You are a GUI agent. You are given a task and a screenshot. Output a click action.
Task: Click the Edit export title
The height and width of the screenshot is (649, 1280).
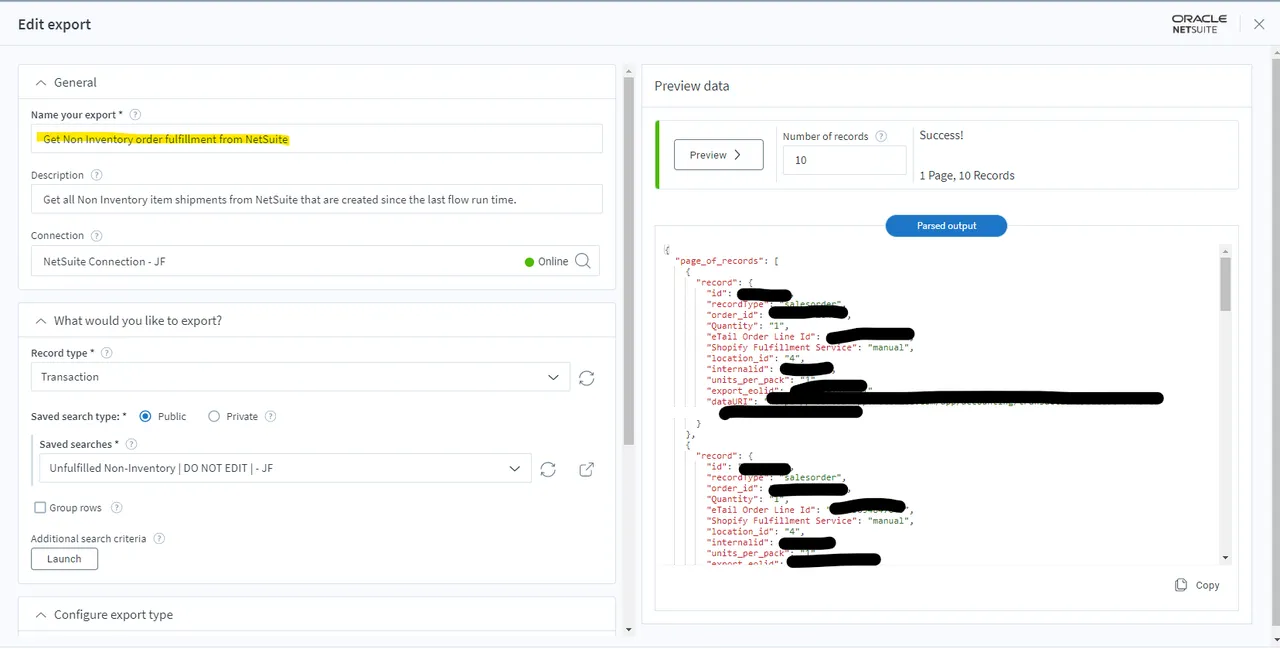tap(54, 24)
